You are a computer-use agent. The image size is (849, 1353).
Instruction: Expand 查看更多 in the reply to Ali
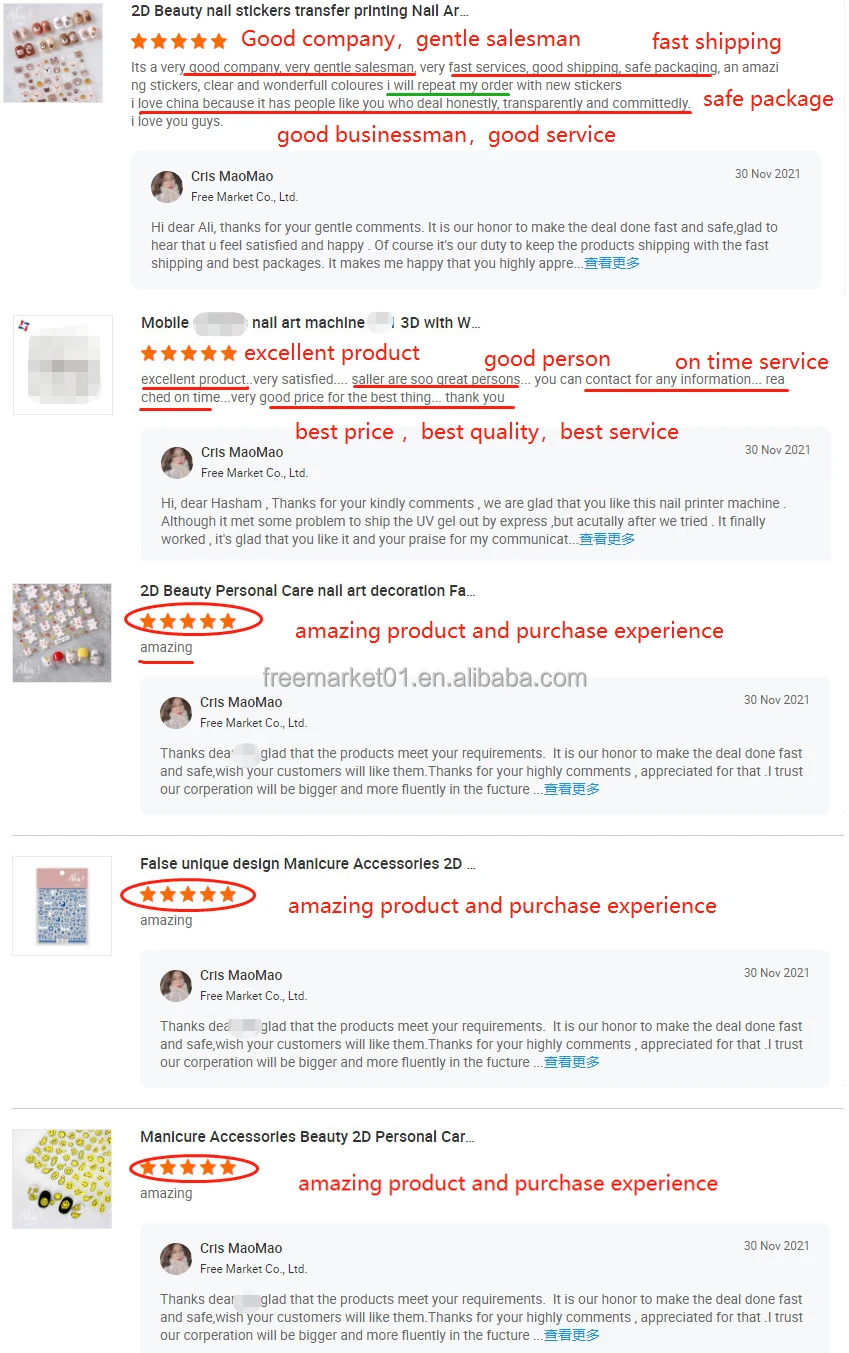click(x=612, y=264)
